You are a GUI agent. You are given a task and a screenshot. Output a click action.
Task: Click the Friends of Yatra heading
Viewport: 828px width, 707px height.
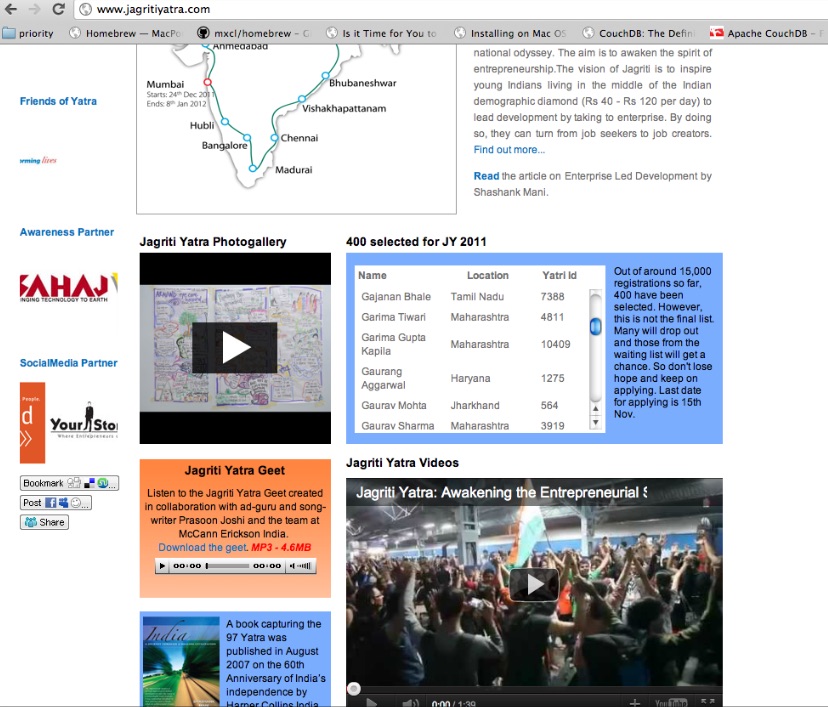click(x=58, y=101)
